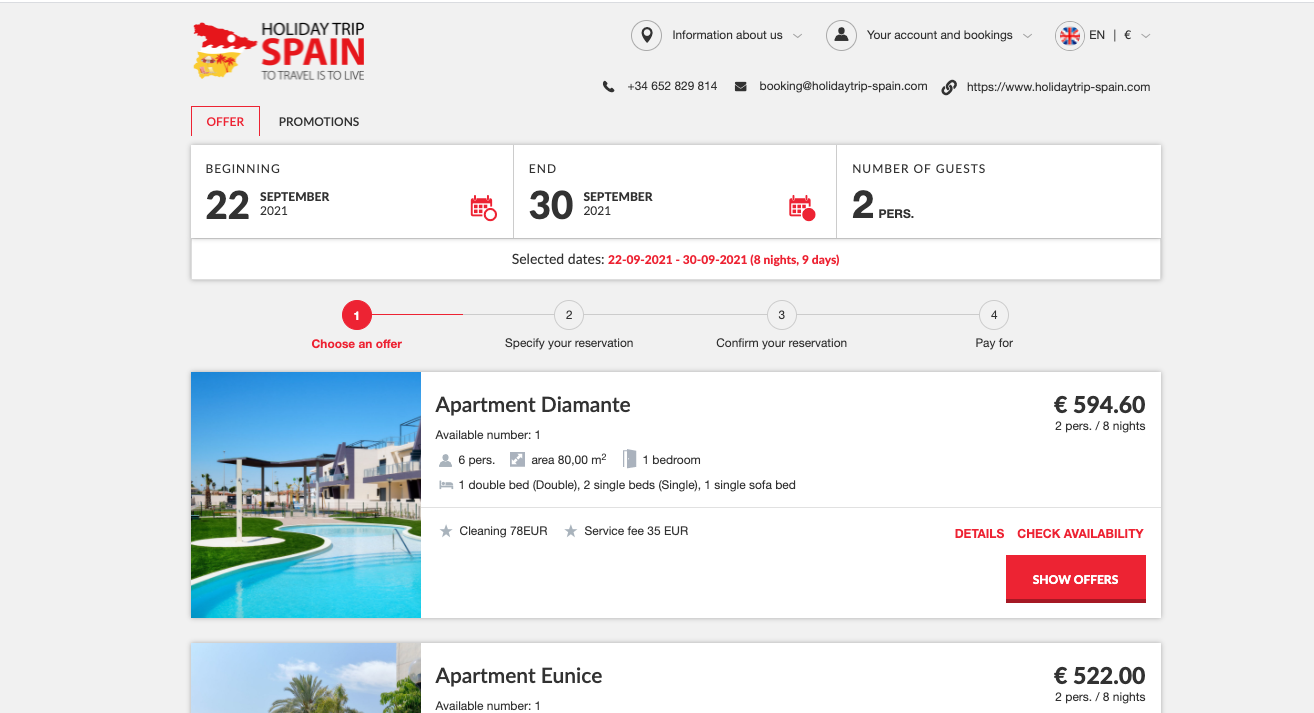
Task: Expand Your account and bookings menu
Action: tap(948, 36)
